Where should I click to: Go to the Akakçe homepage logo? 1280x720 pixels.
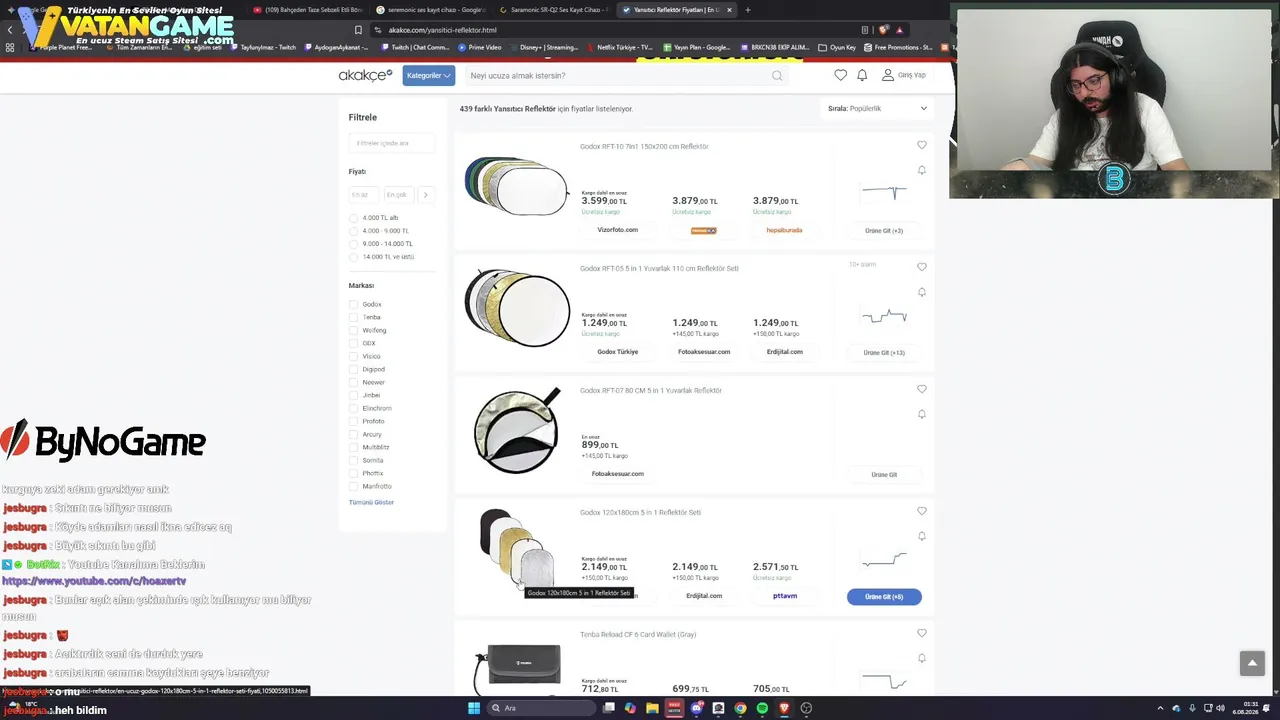click(x=365, y=75)
